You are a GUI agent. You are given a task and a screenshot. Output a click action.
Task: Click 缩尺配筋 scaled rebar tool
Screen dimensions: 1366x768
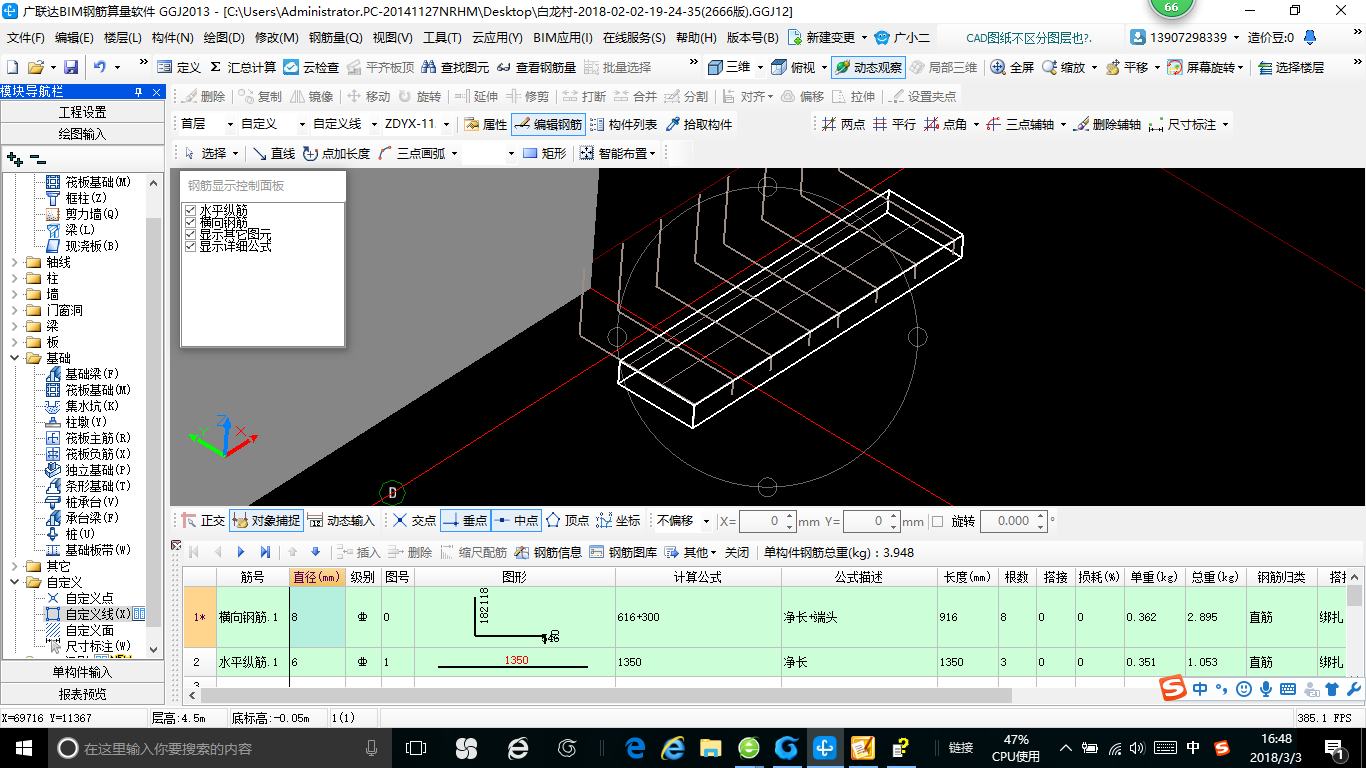(x=473, y=552)
